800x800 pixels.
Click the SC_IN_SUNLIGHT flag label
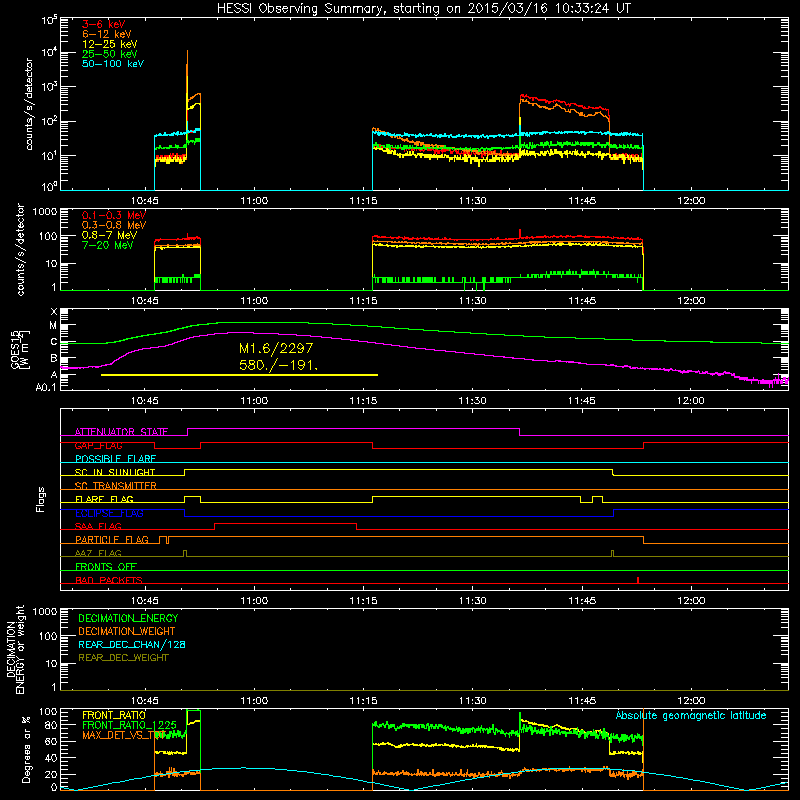(x=115, y=472)
